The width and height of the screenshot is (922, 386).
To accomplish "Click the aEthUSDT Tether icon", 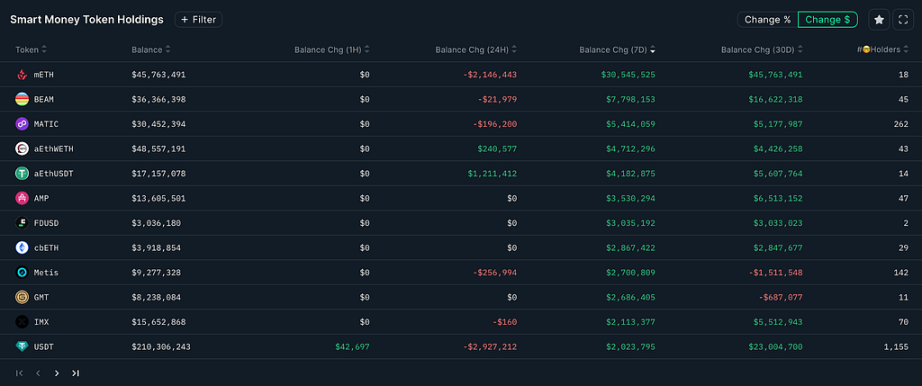I will pos(22,174).
